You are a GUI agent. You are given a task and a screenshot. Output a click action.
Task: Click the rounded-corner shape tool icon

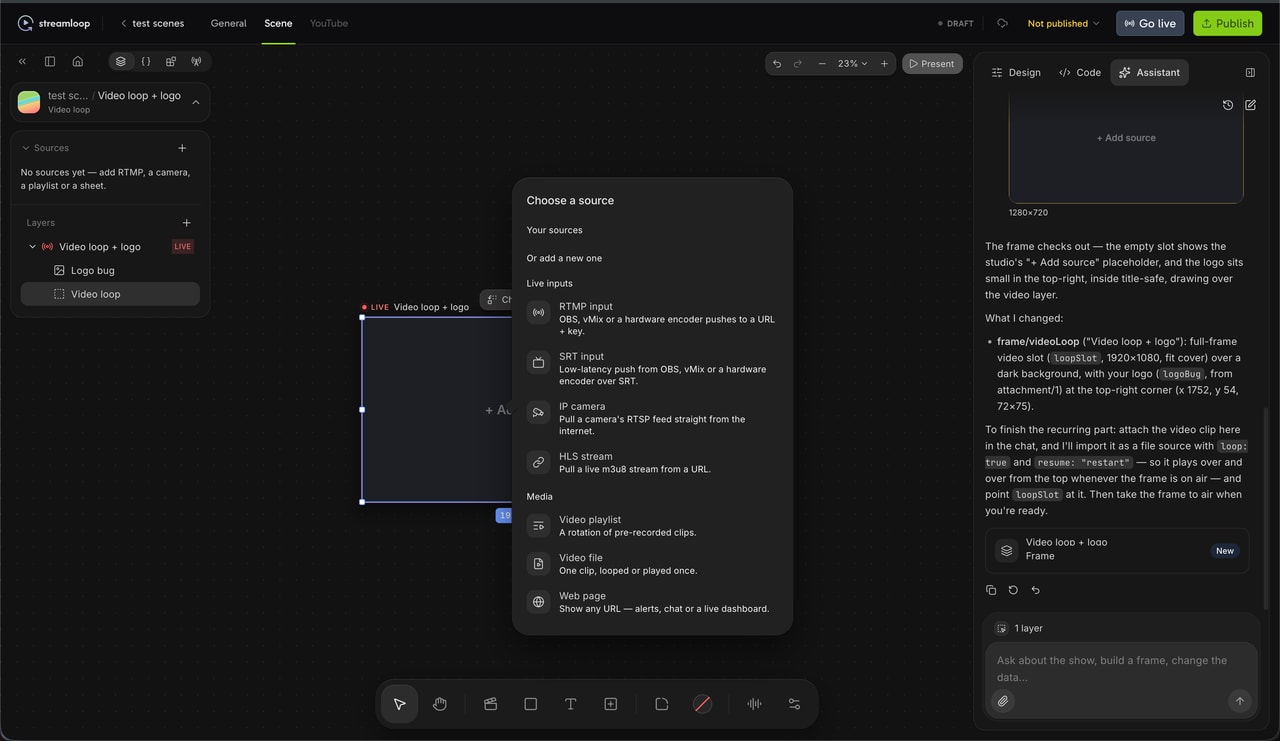pos(662,704)
